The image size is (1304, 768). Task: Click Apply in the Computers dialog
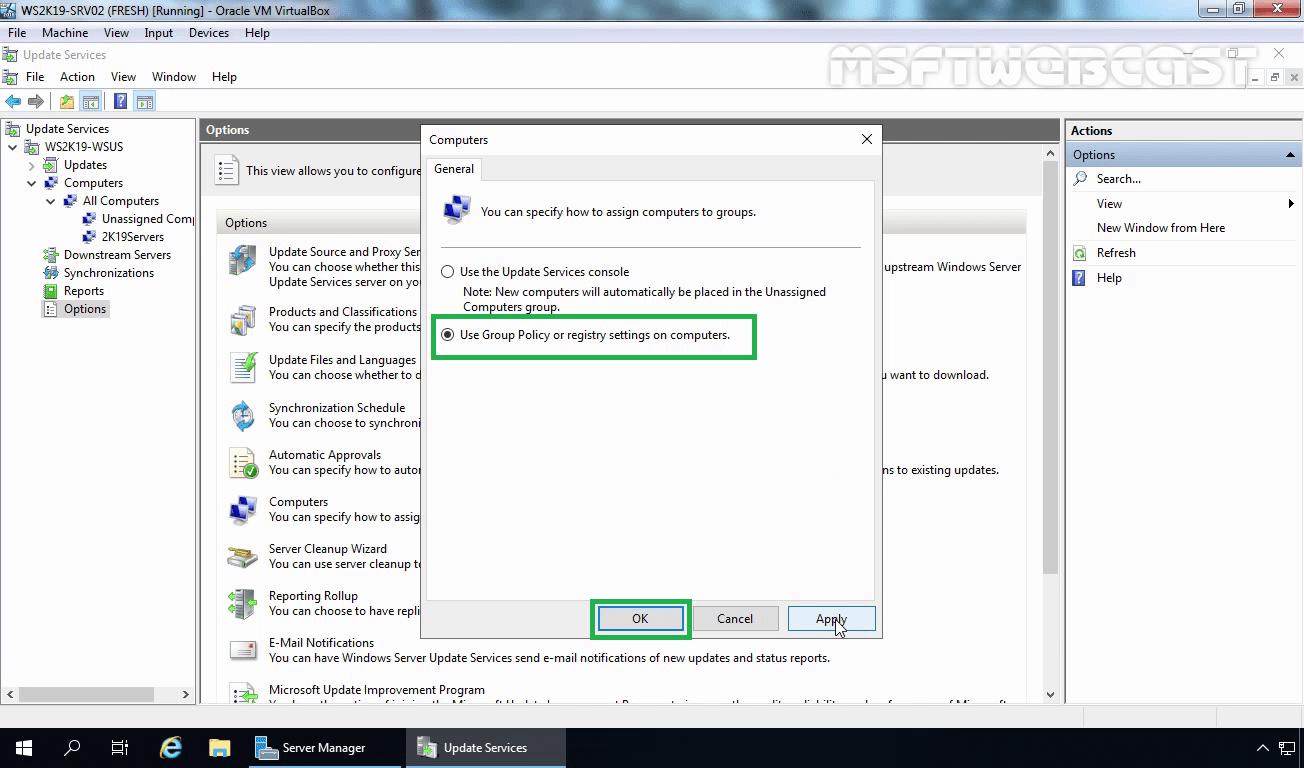click(x=831, y=619)
